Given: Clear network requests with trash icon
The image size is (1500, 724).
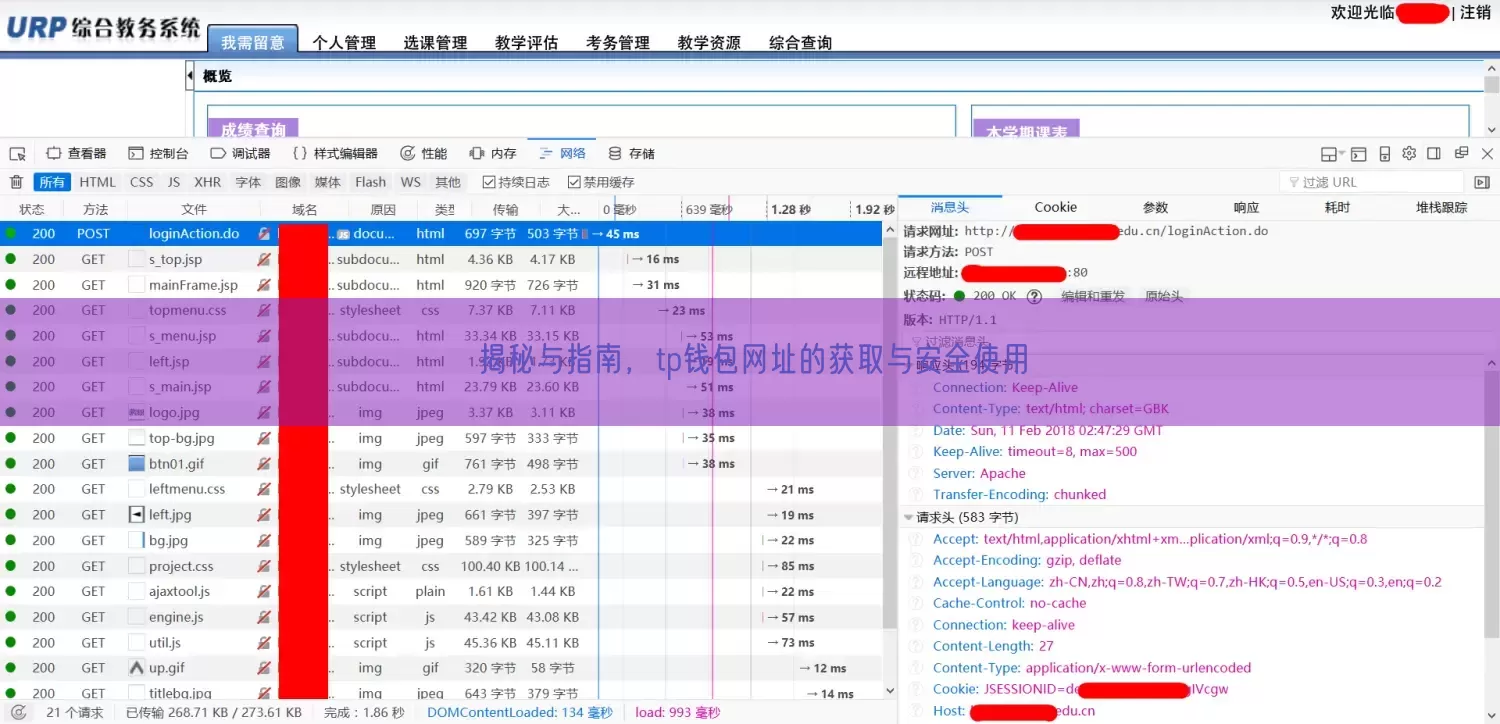Looking at the screenshot, I should (16, 182).
